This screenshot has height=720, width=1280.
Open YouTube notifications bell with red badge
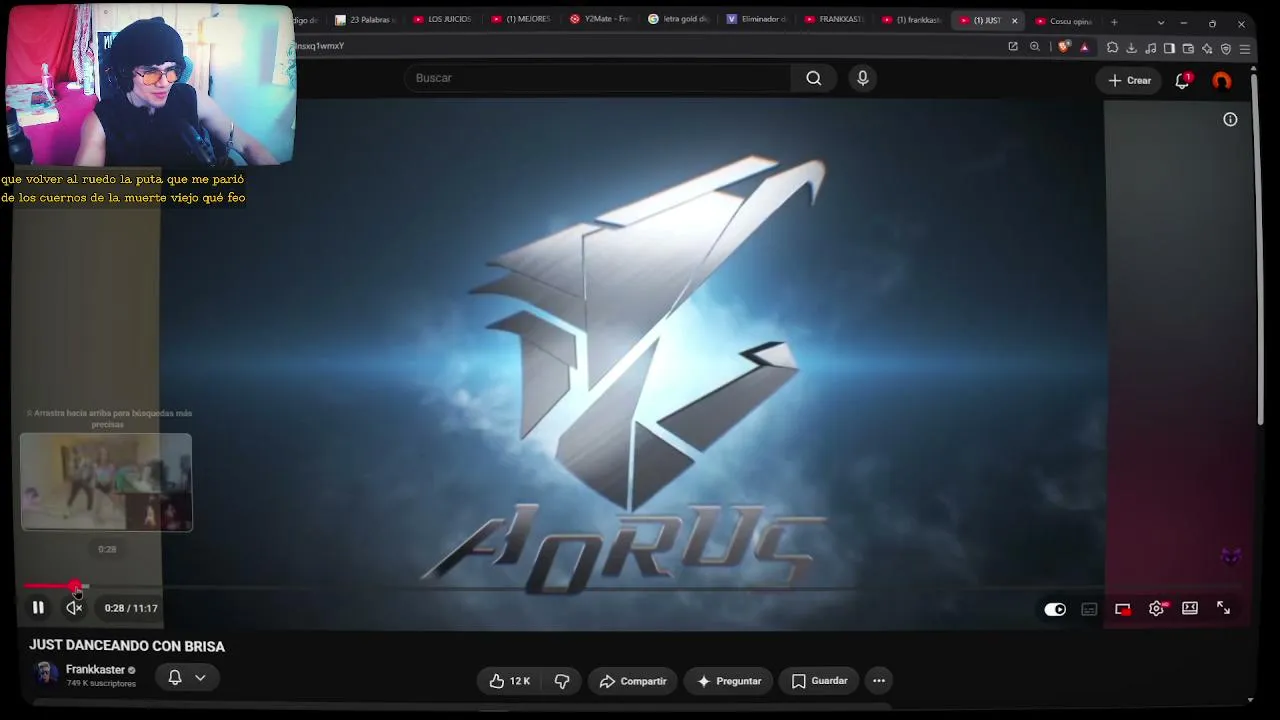pos(1182,81)
